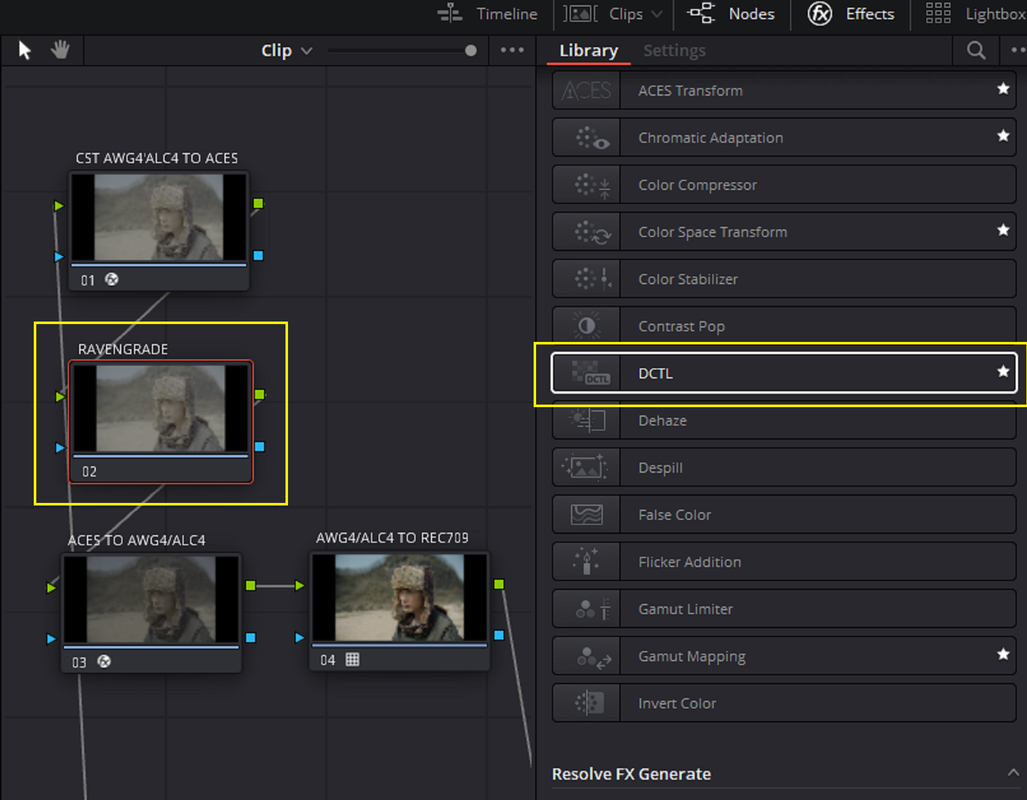This screenshot has height=800, width=1027.
Task: Open the Lightbox view
Action: click(x=976, y=14)
